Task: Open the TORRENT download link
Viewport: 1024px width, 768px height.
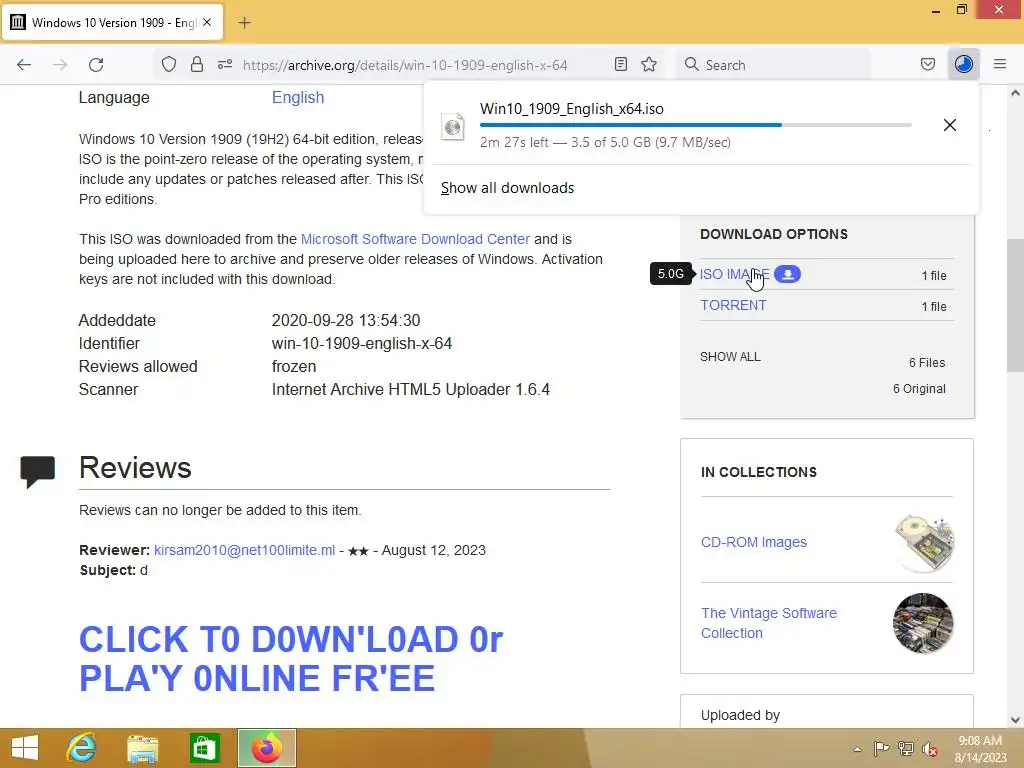Action: pyautogui.click(x=733, y=306)
